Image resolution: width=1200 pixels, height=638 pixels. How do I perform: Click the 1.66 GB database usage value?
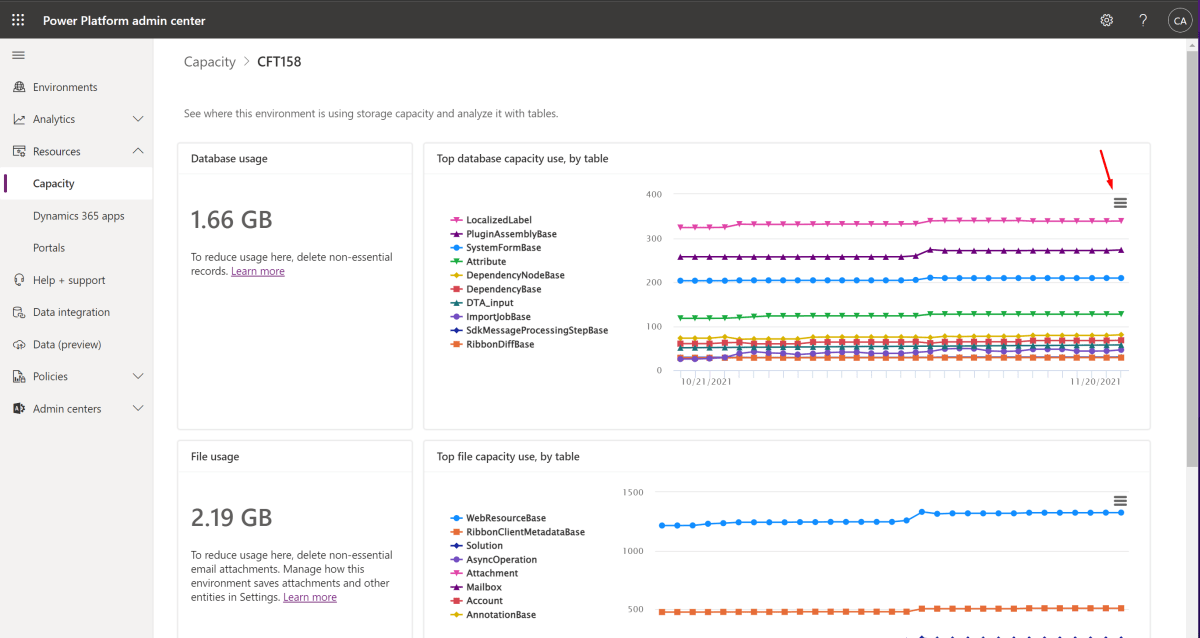231,220
